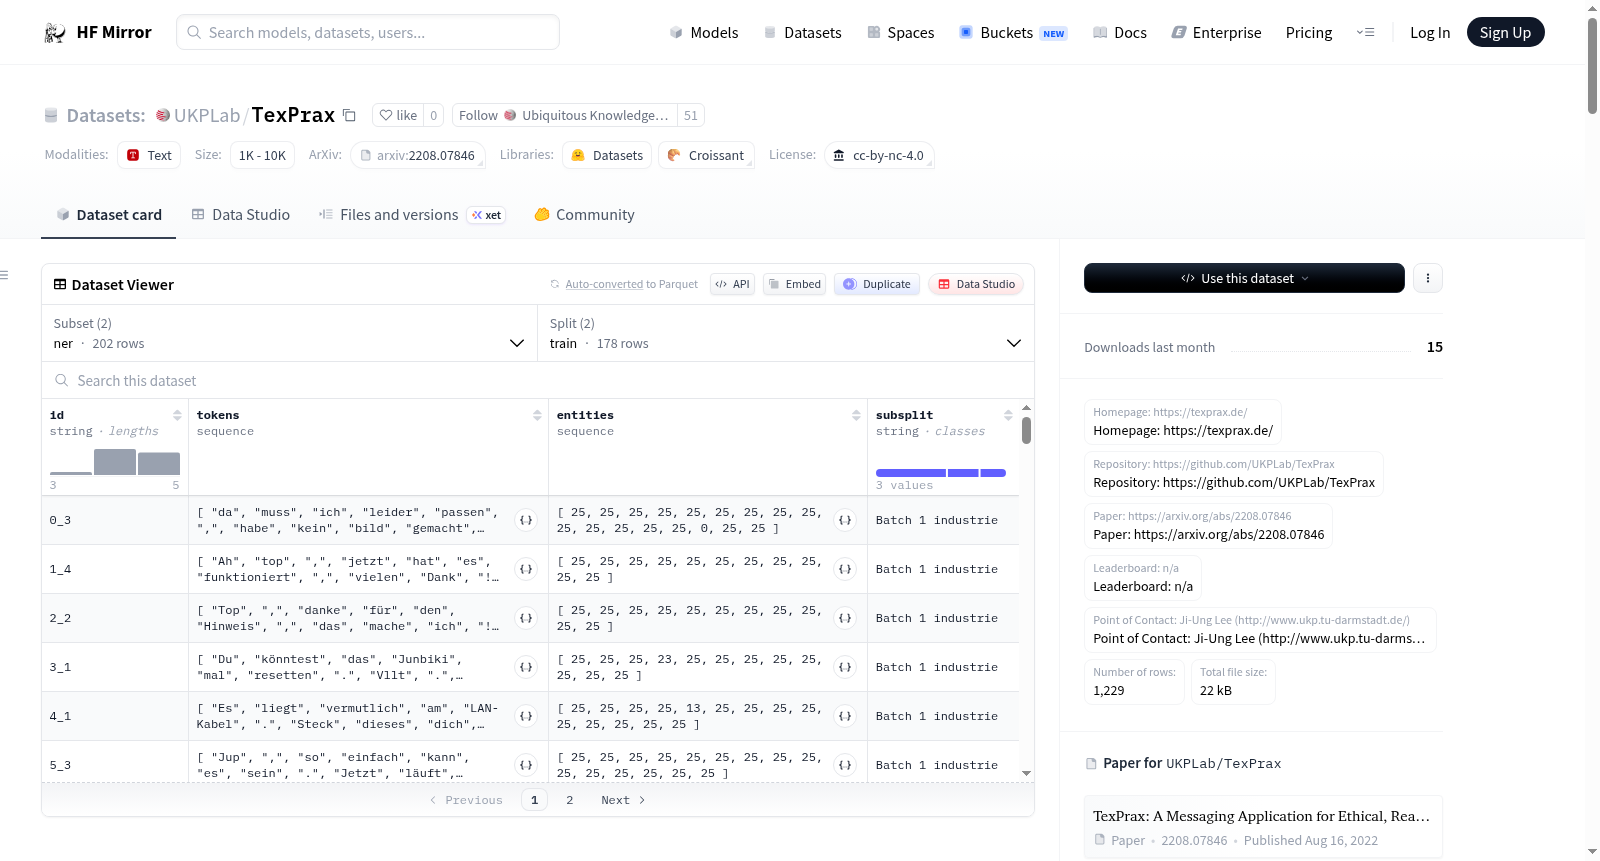Open the Datasets navigation link

pos(803,33)
